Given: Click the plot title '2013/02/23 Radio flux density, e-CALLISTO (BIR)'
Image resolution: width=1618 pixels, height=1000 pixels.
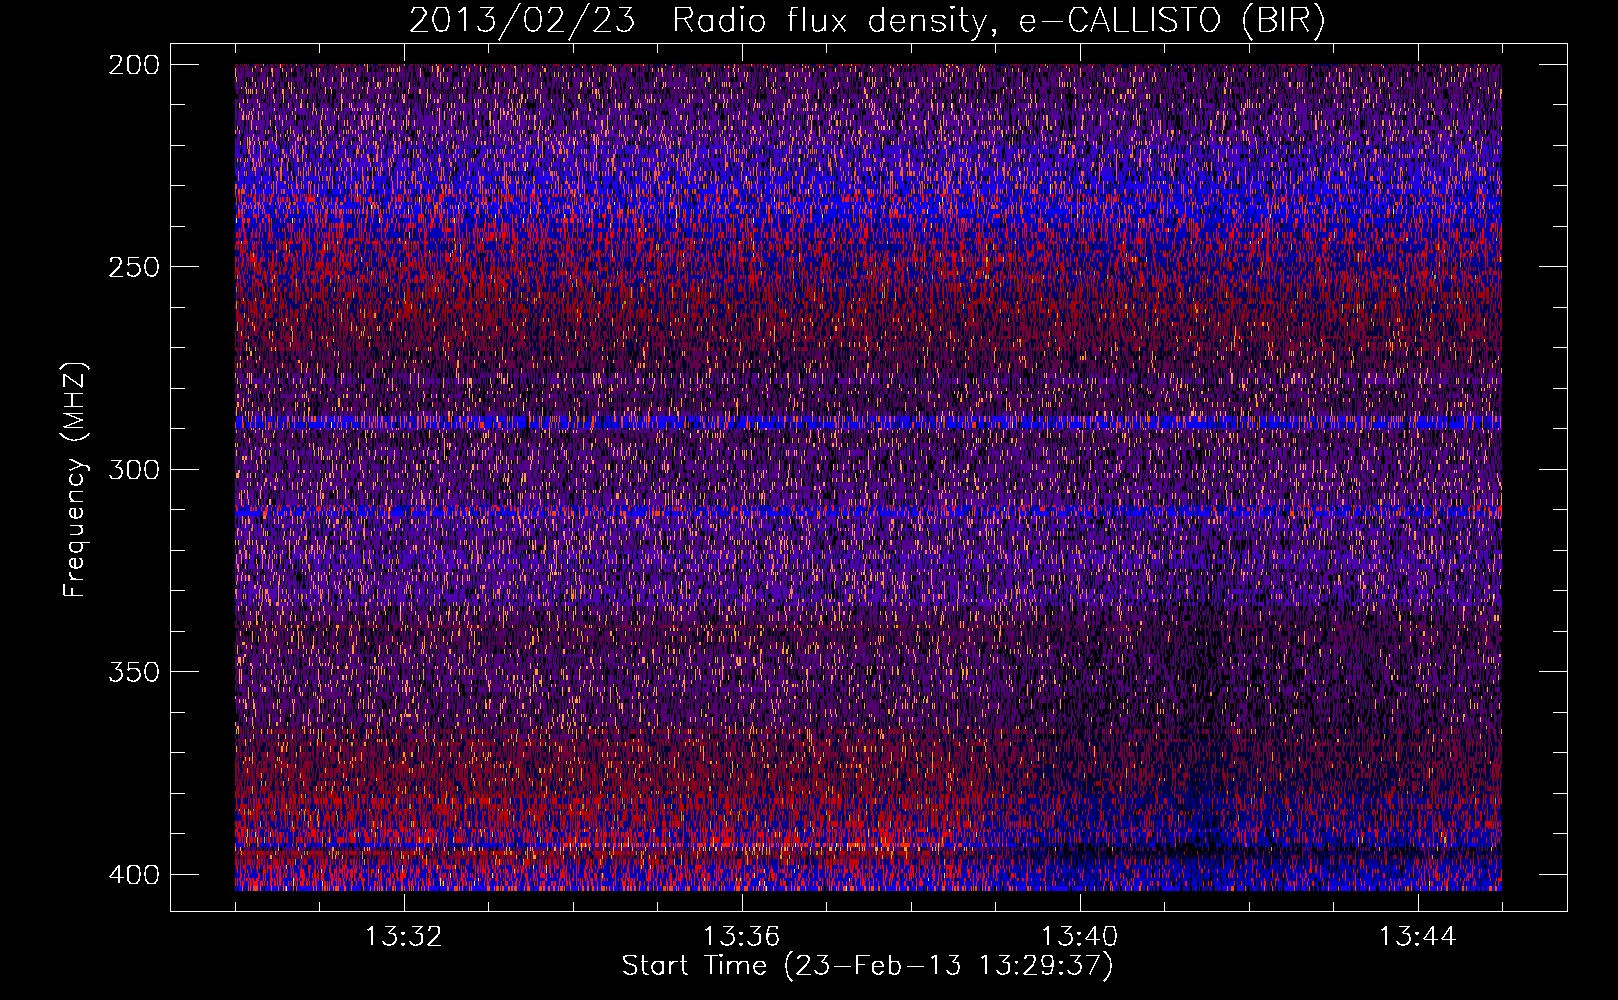Looking at the screenshot, I should pos(867,21).
